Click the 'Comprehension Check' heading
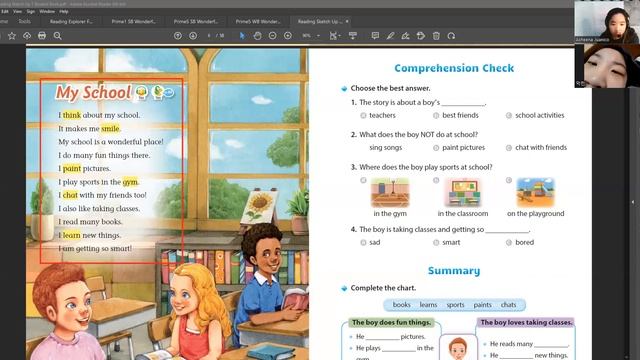 [454, 68]
